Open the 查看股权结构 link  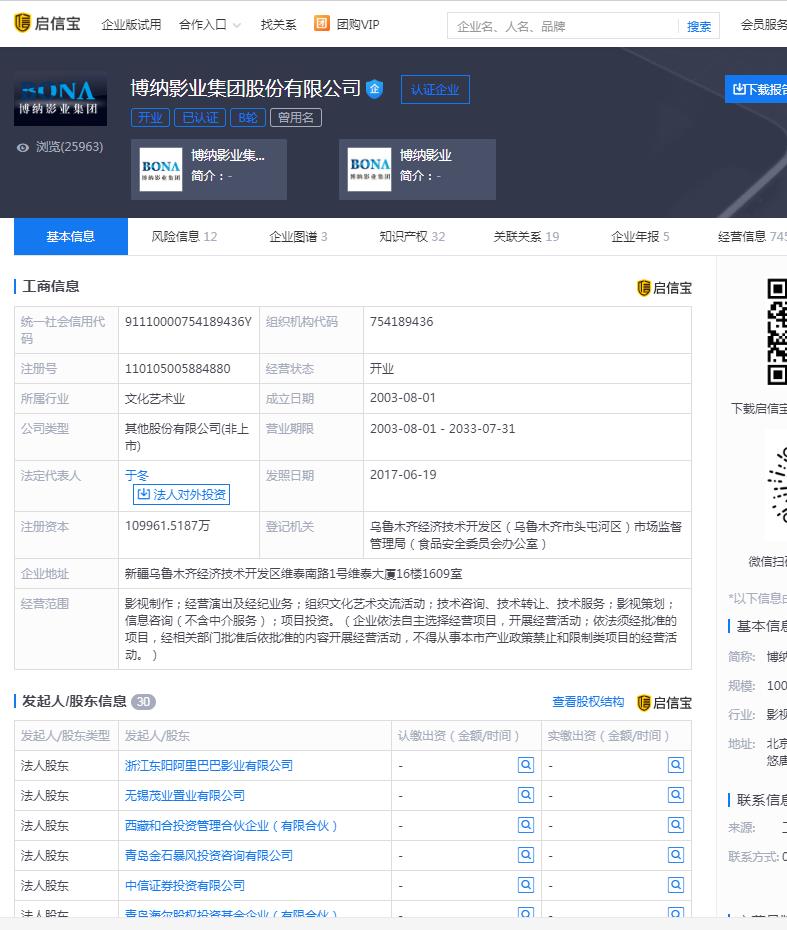click(588, 702)
